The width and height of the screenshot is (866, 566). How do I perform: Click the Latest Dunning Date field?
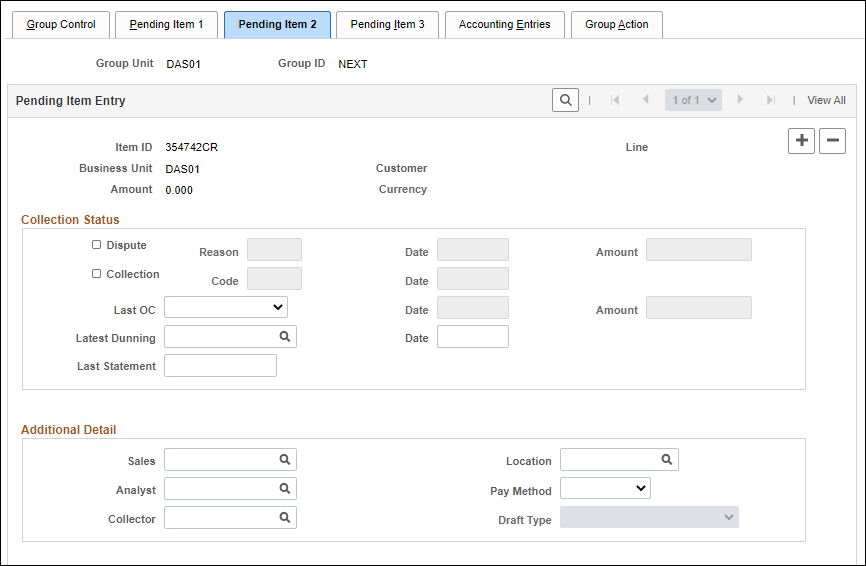473,336
